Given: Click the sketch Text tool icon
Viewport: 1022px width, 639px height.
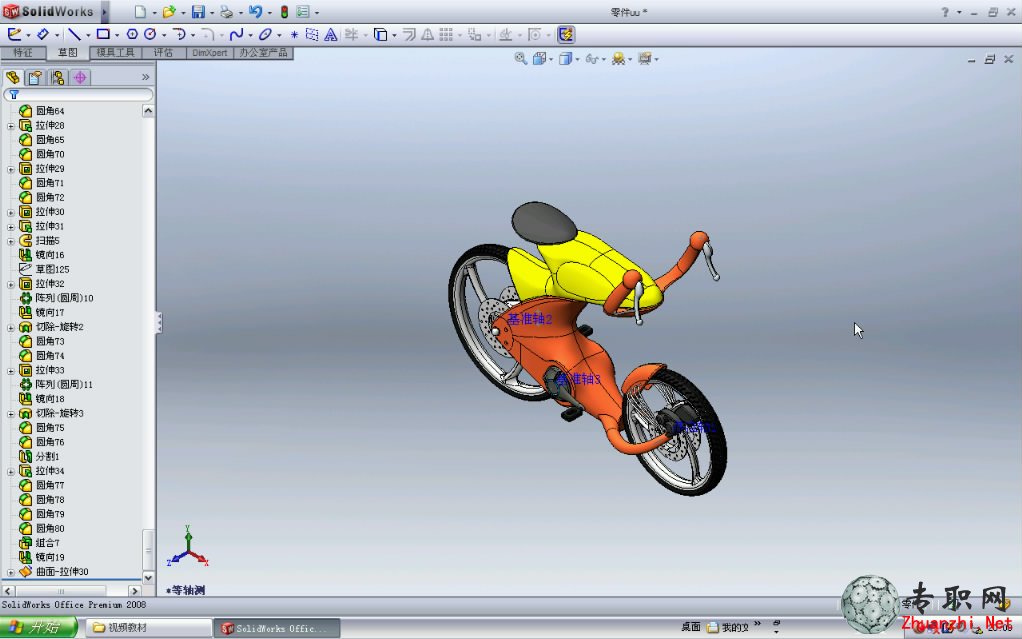Looking at the screenshot, I should pyautogui.click(x=330, y=34).
